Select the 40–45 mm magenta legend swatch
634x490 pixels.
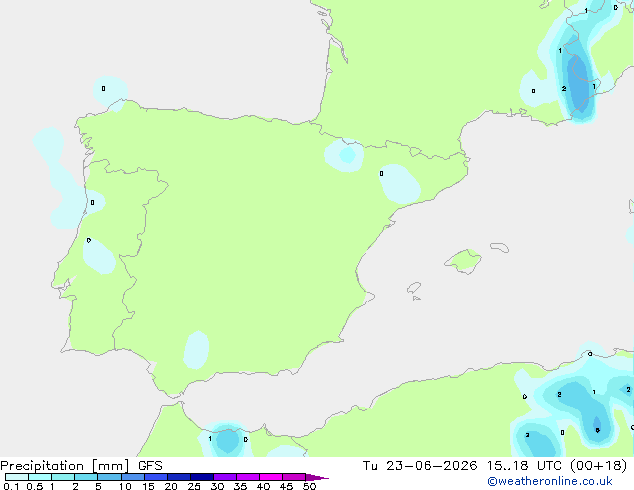(x=271, y=477)
